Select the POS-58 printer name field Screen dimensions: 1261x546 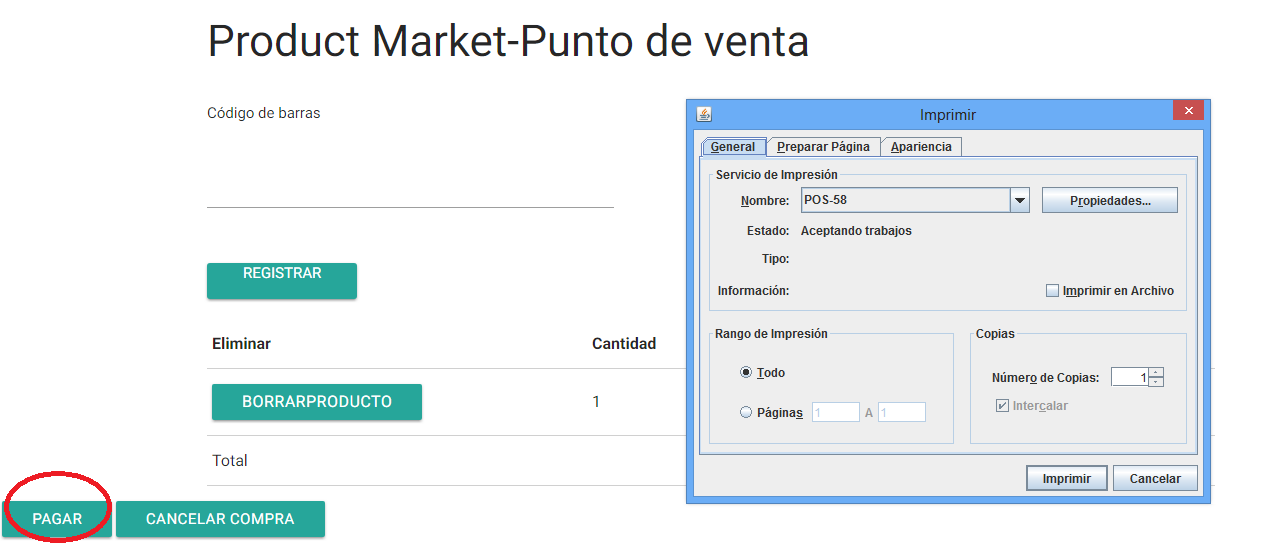[x=906, y=201]
